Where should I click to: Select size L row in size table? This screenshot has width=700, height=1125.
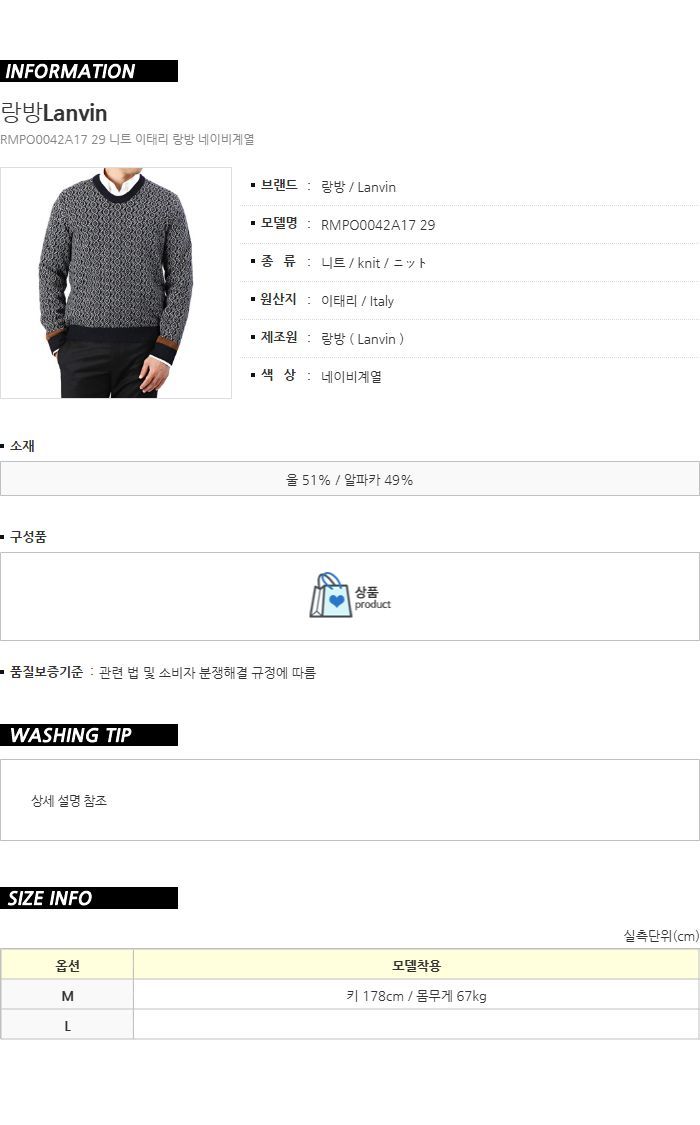click(350, 1025)
